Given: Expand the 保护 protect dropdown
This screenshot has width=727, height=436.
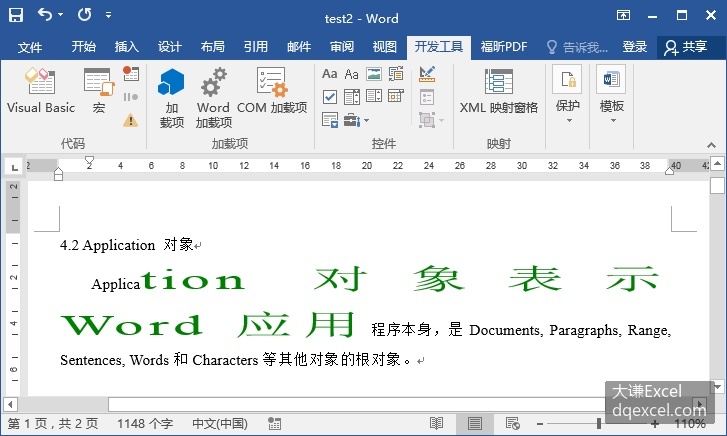Looking at the screenshot, I should tap(568, 121).
